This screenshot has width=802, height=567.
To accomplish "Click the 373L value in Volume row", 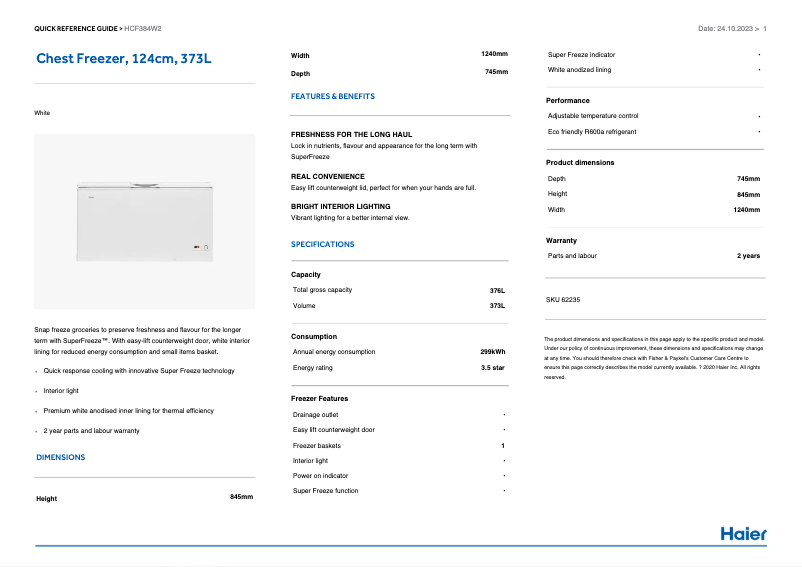I will [x=497, y=306].
